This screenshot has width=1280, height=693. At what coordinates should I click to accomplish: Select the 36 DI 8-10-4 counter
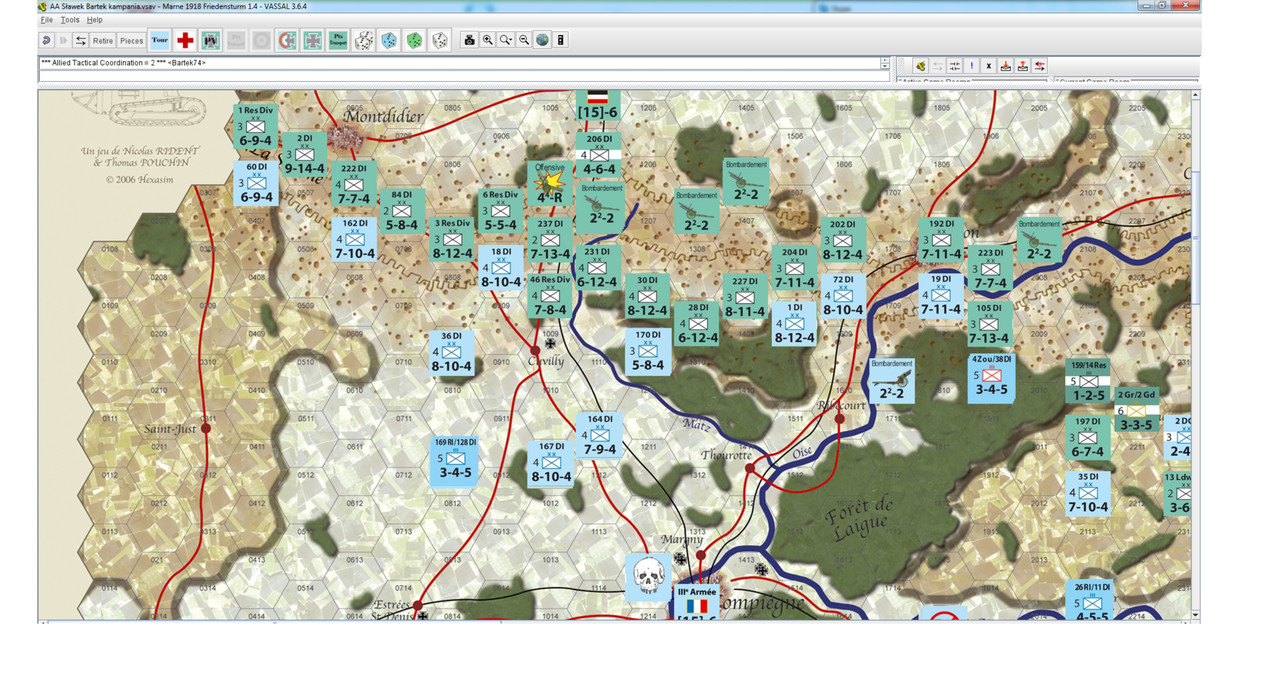point(451,352)
